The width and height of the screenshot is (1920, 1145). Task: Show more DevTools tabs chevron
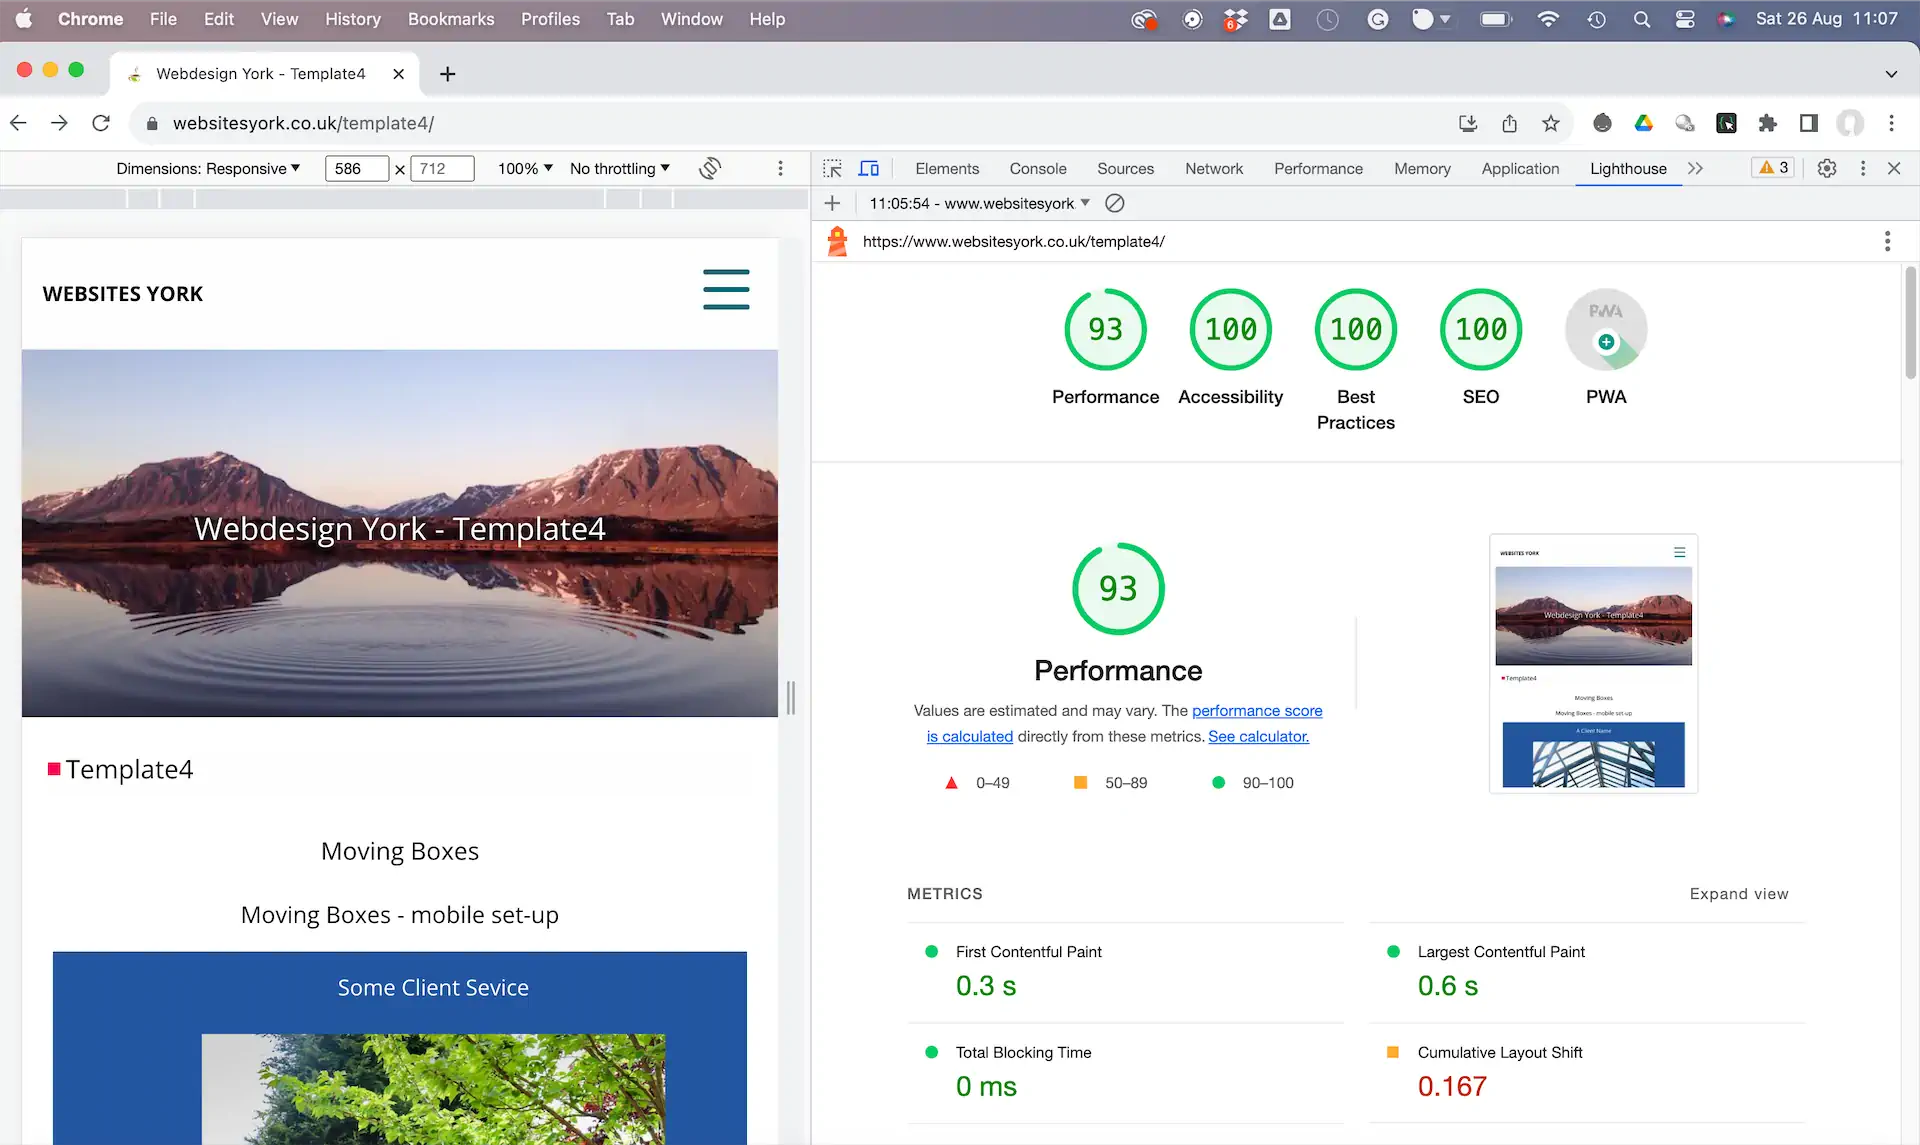[x=1695, y=168]
